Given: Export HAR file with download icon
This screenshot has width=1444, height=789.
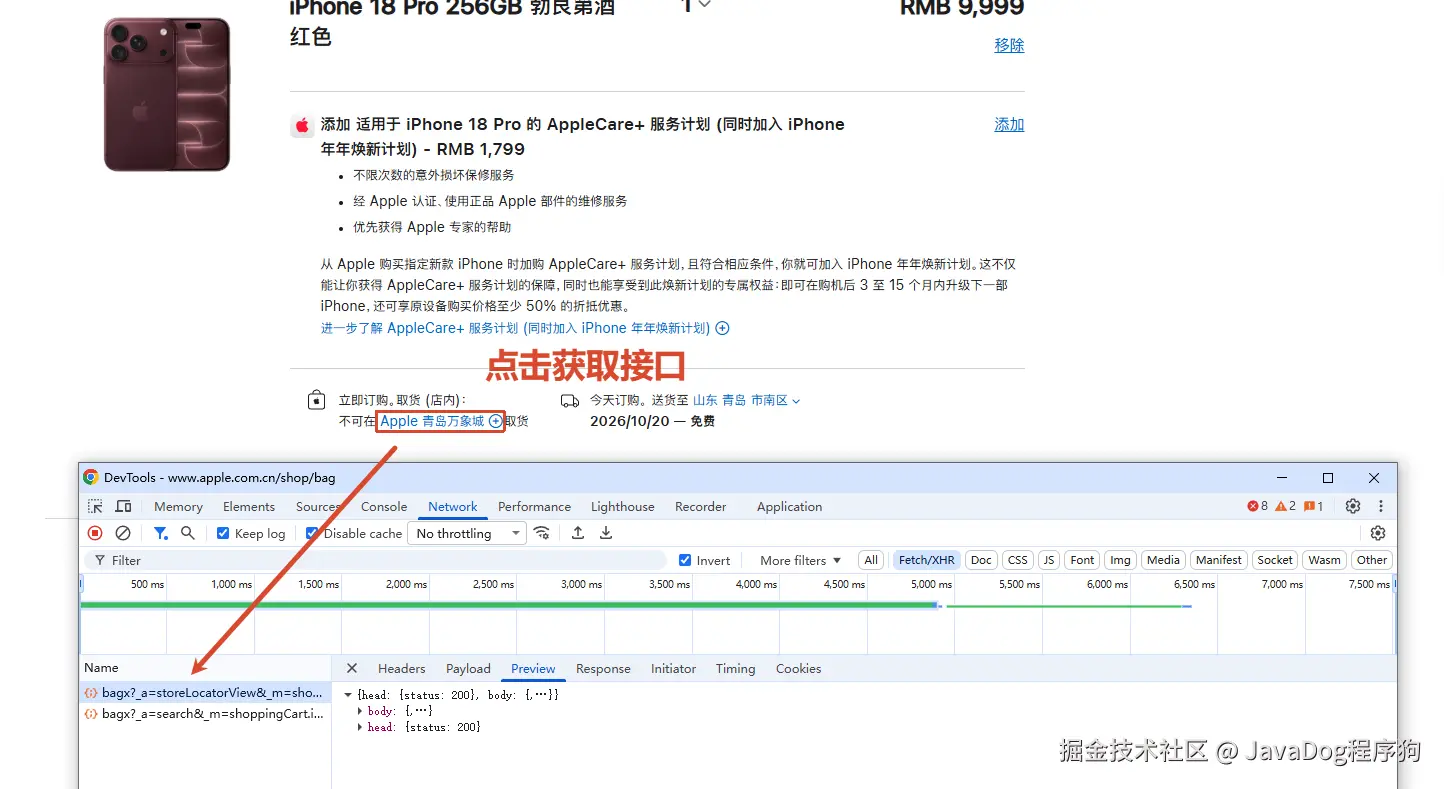Looking at the screenshot, I should [605, 534].
